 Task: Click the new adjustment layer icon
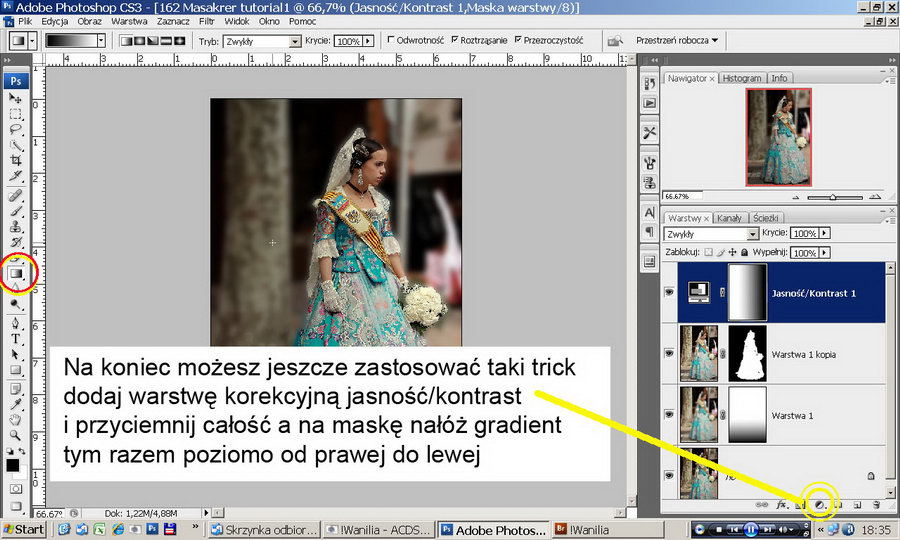818,507
